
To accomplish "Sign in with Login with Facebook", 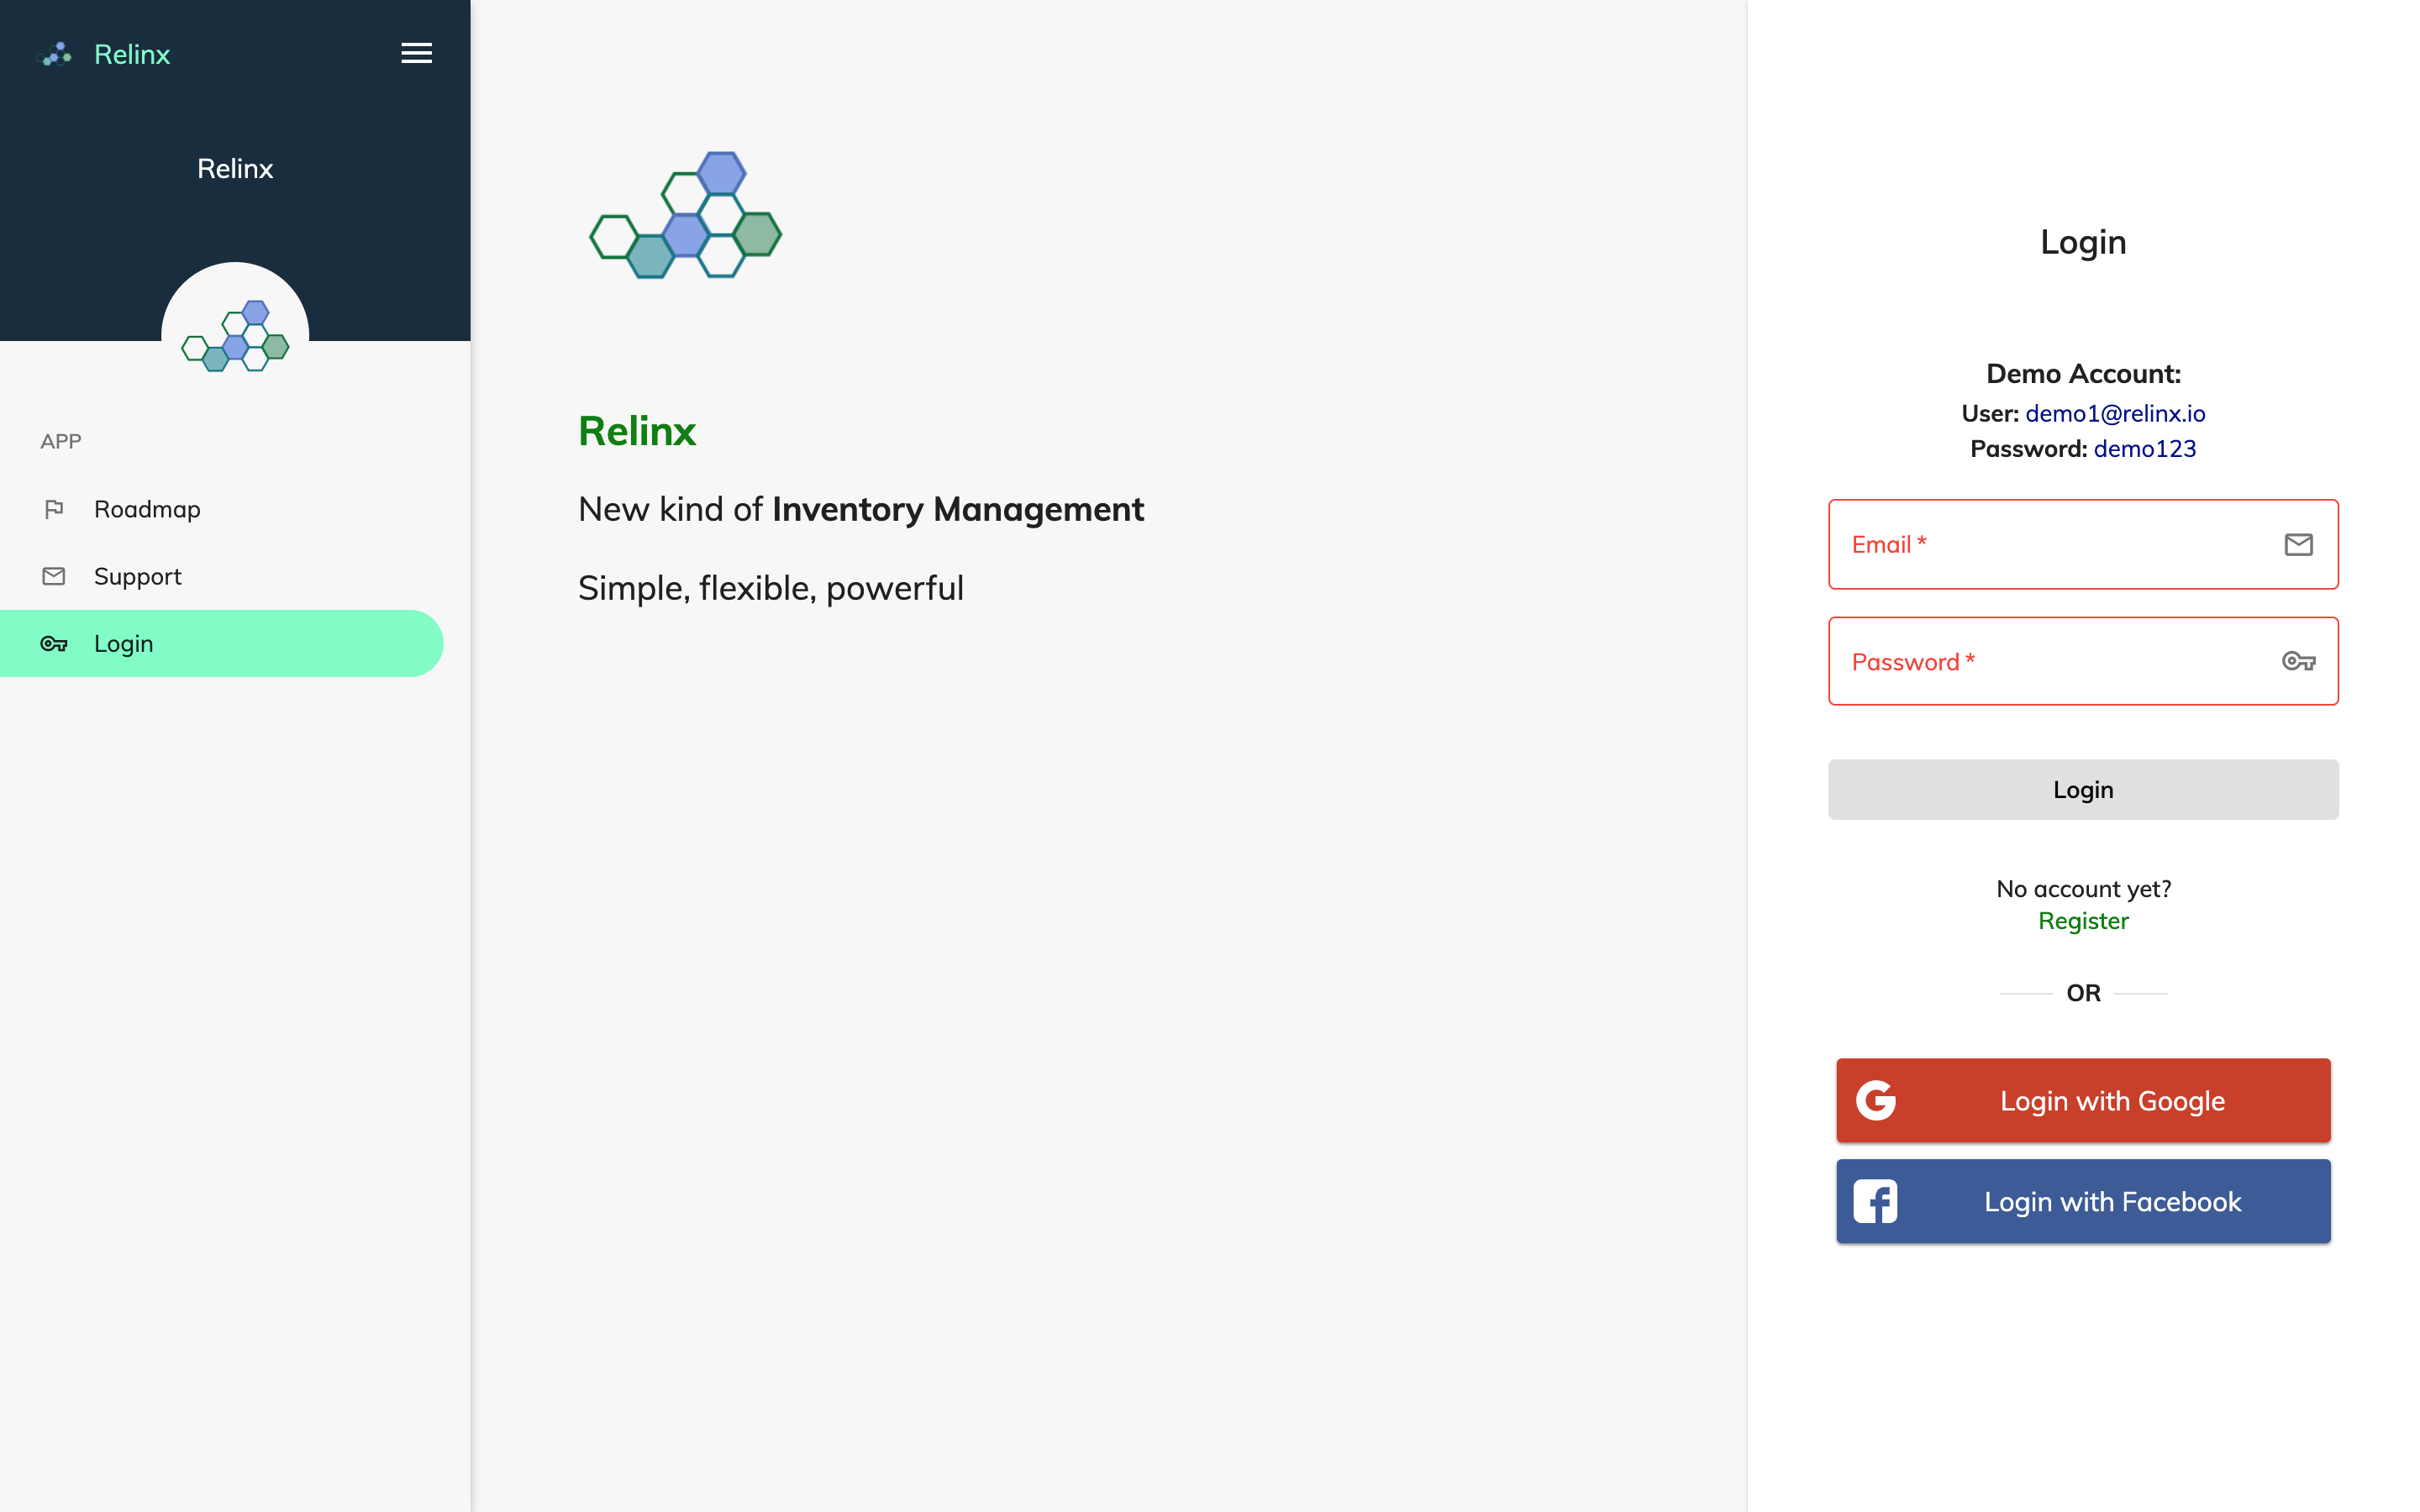I will tap(2083, 1201).
